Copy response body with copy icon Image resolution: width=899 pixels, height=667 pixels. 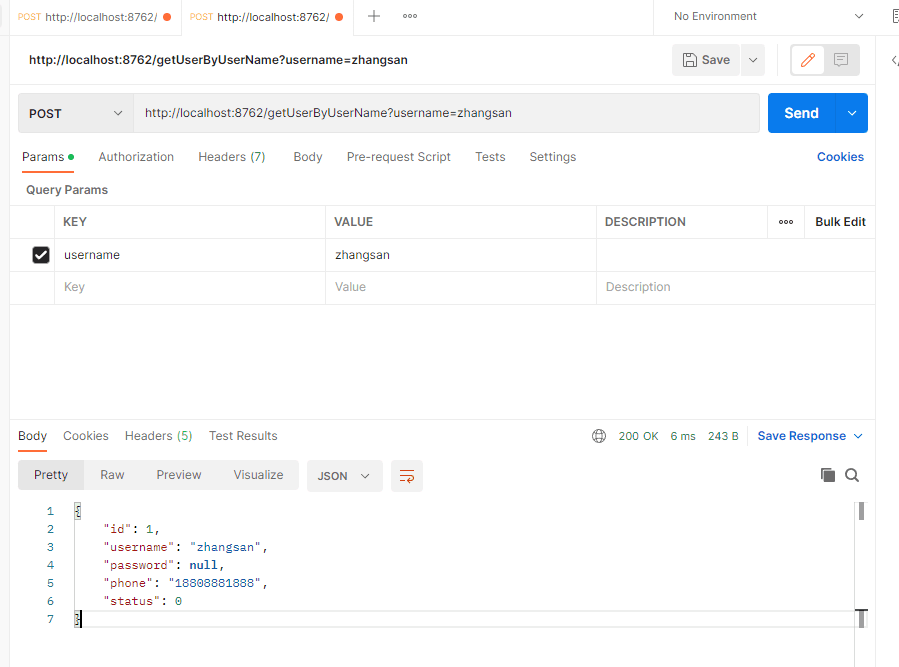tap(827, 475)
